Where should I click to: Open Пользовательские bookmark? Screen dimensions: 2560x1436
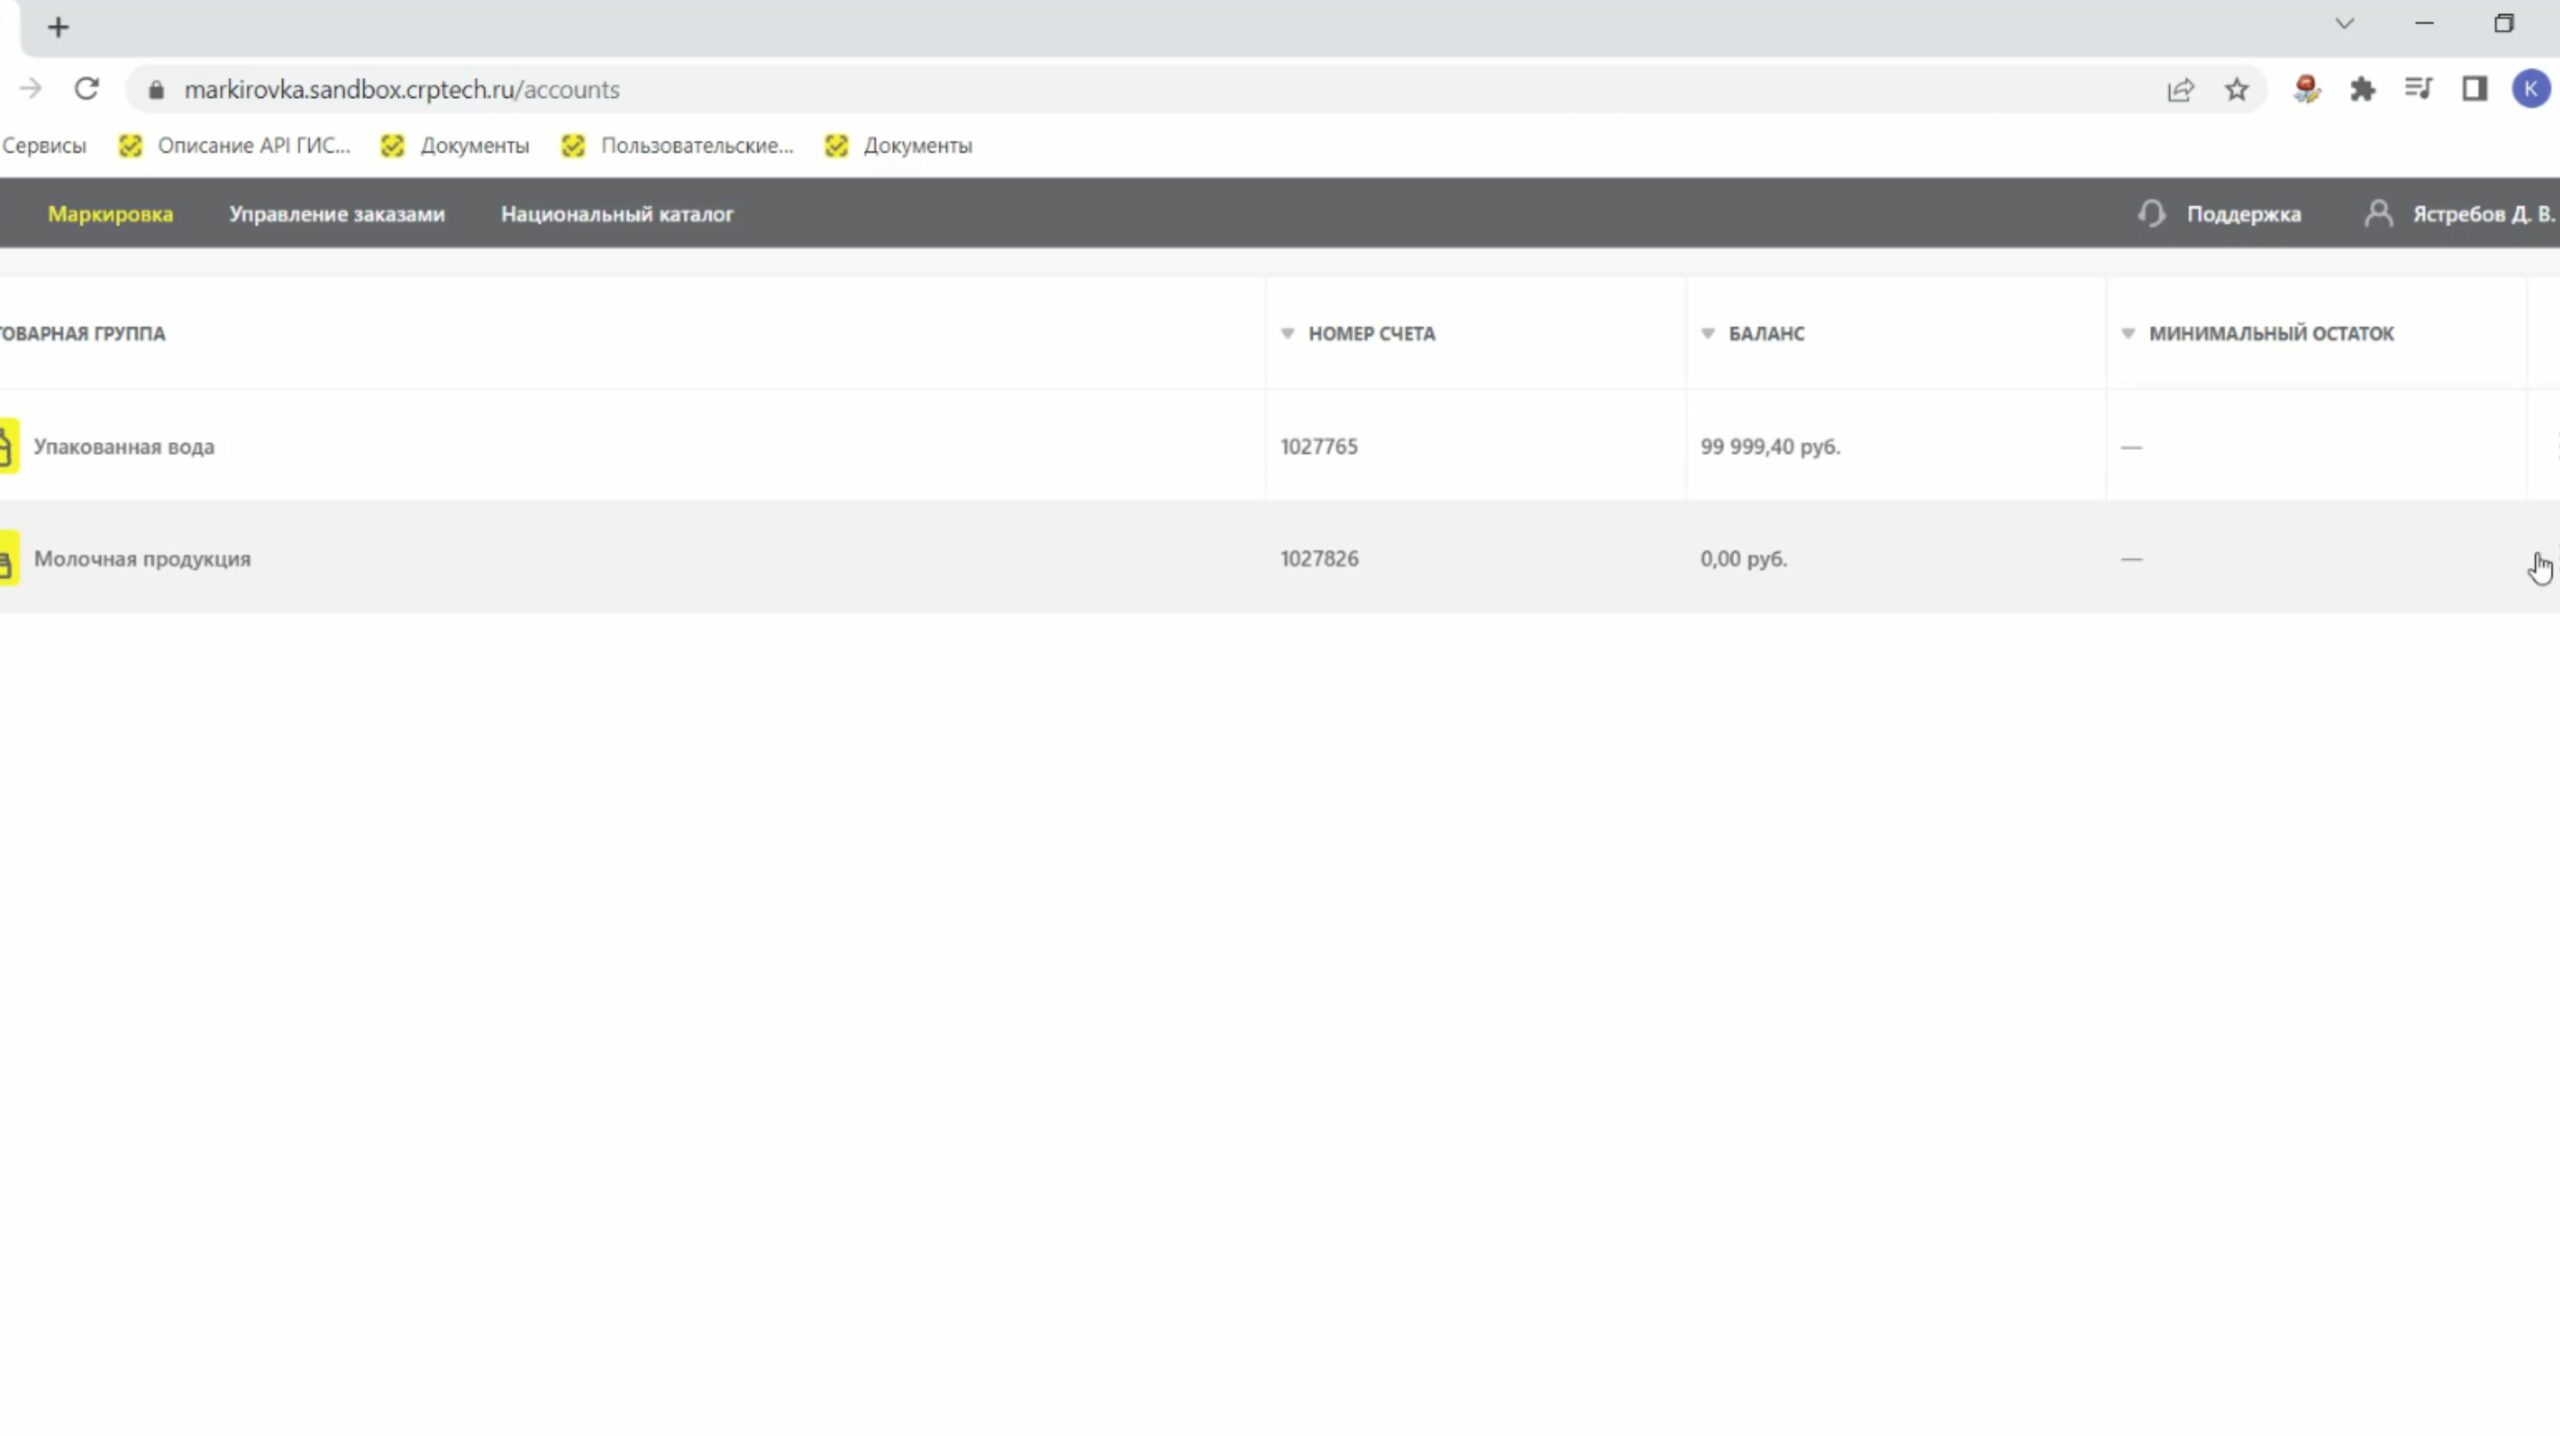[678, 146]
